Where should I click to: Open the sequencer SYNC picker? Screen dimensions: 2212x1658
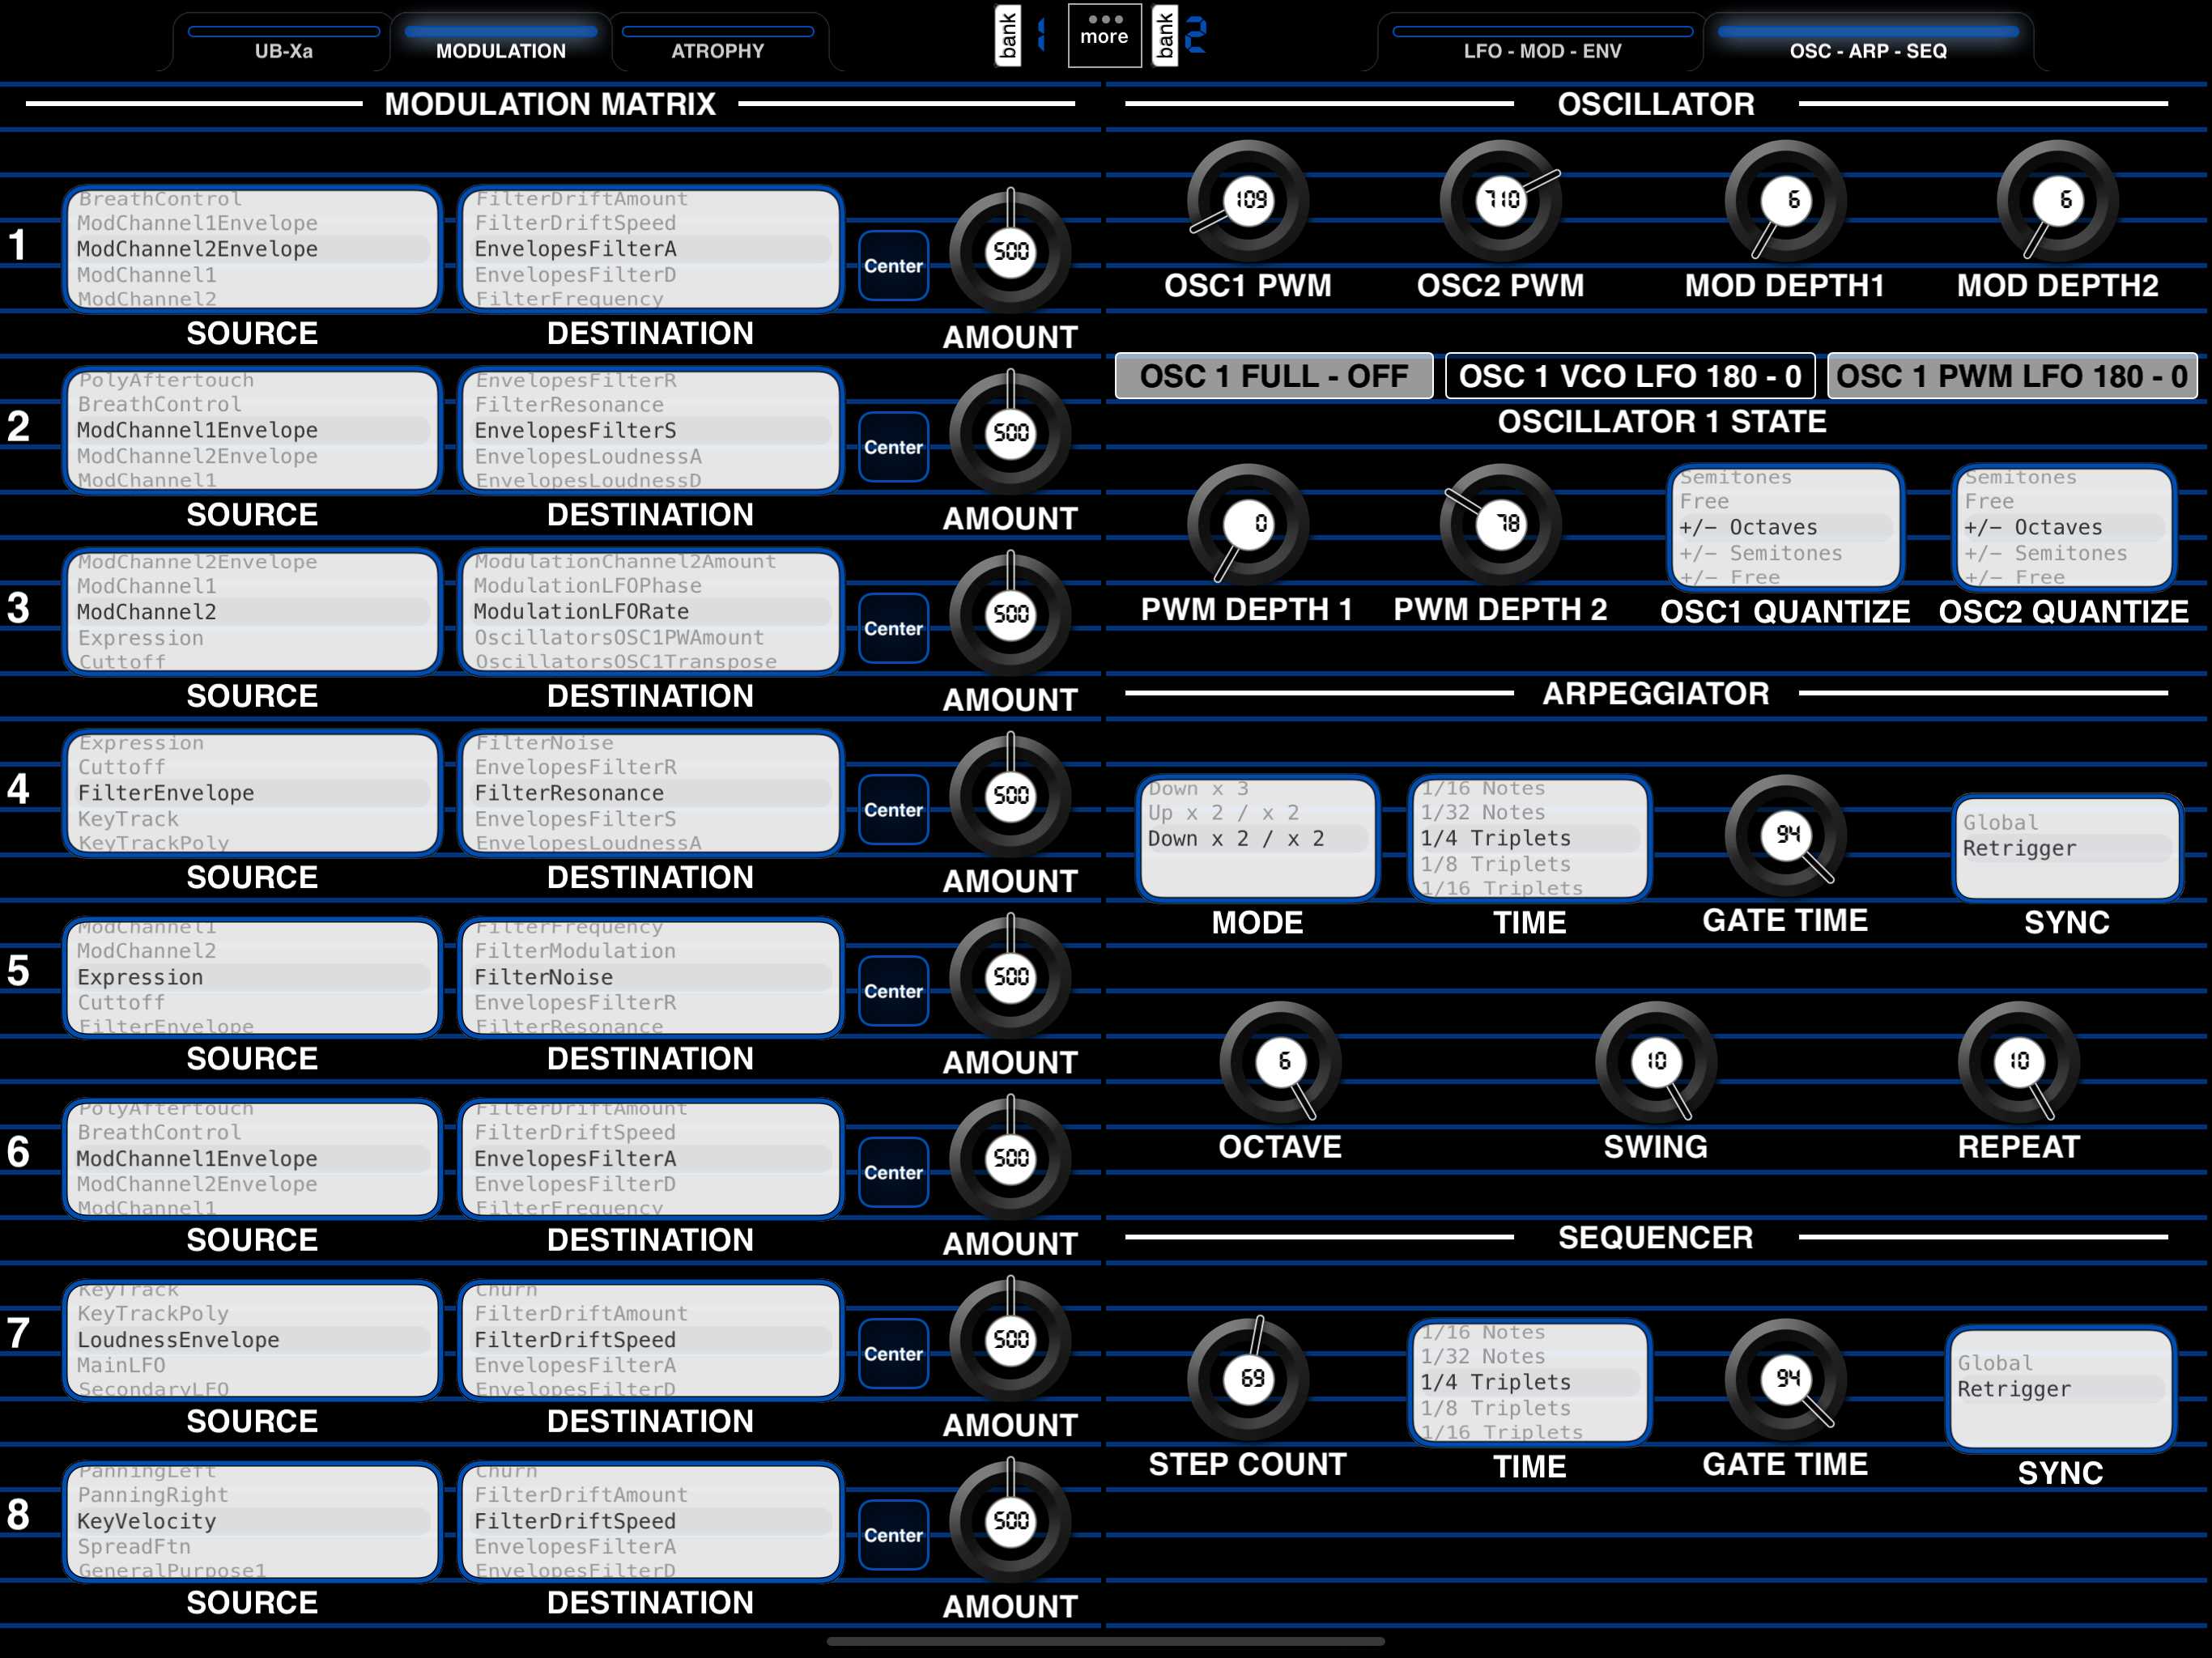2061,1388
